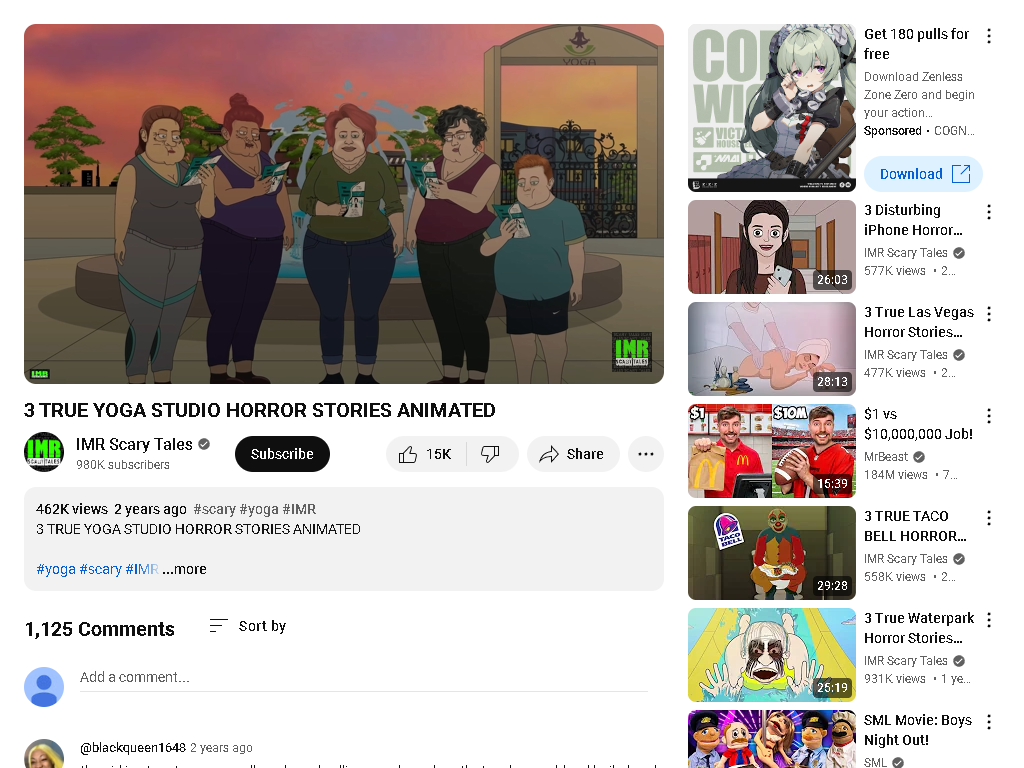This screenshot has height=768, width=1024.
Task: Open more actions ellipsis beside Share
Action: 645,454
